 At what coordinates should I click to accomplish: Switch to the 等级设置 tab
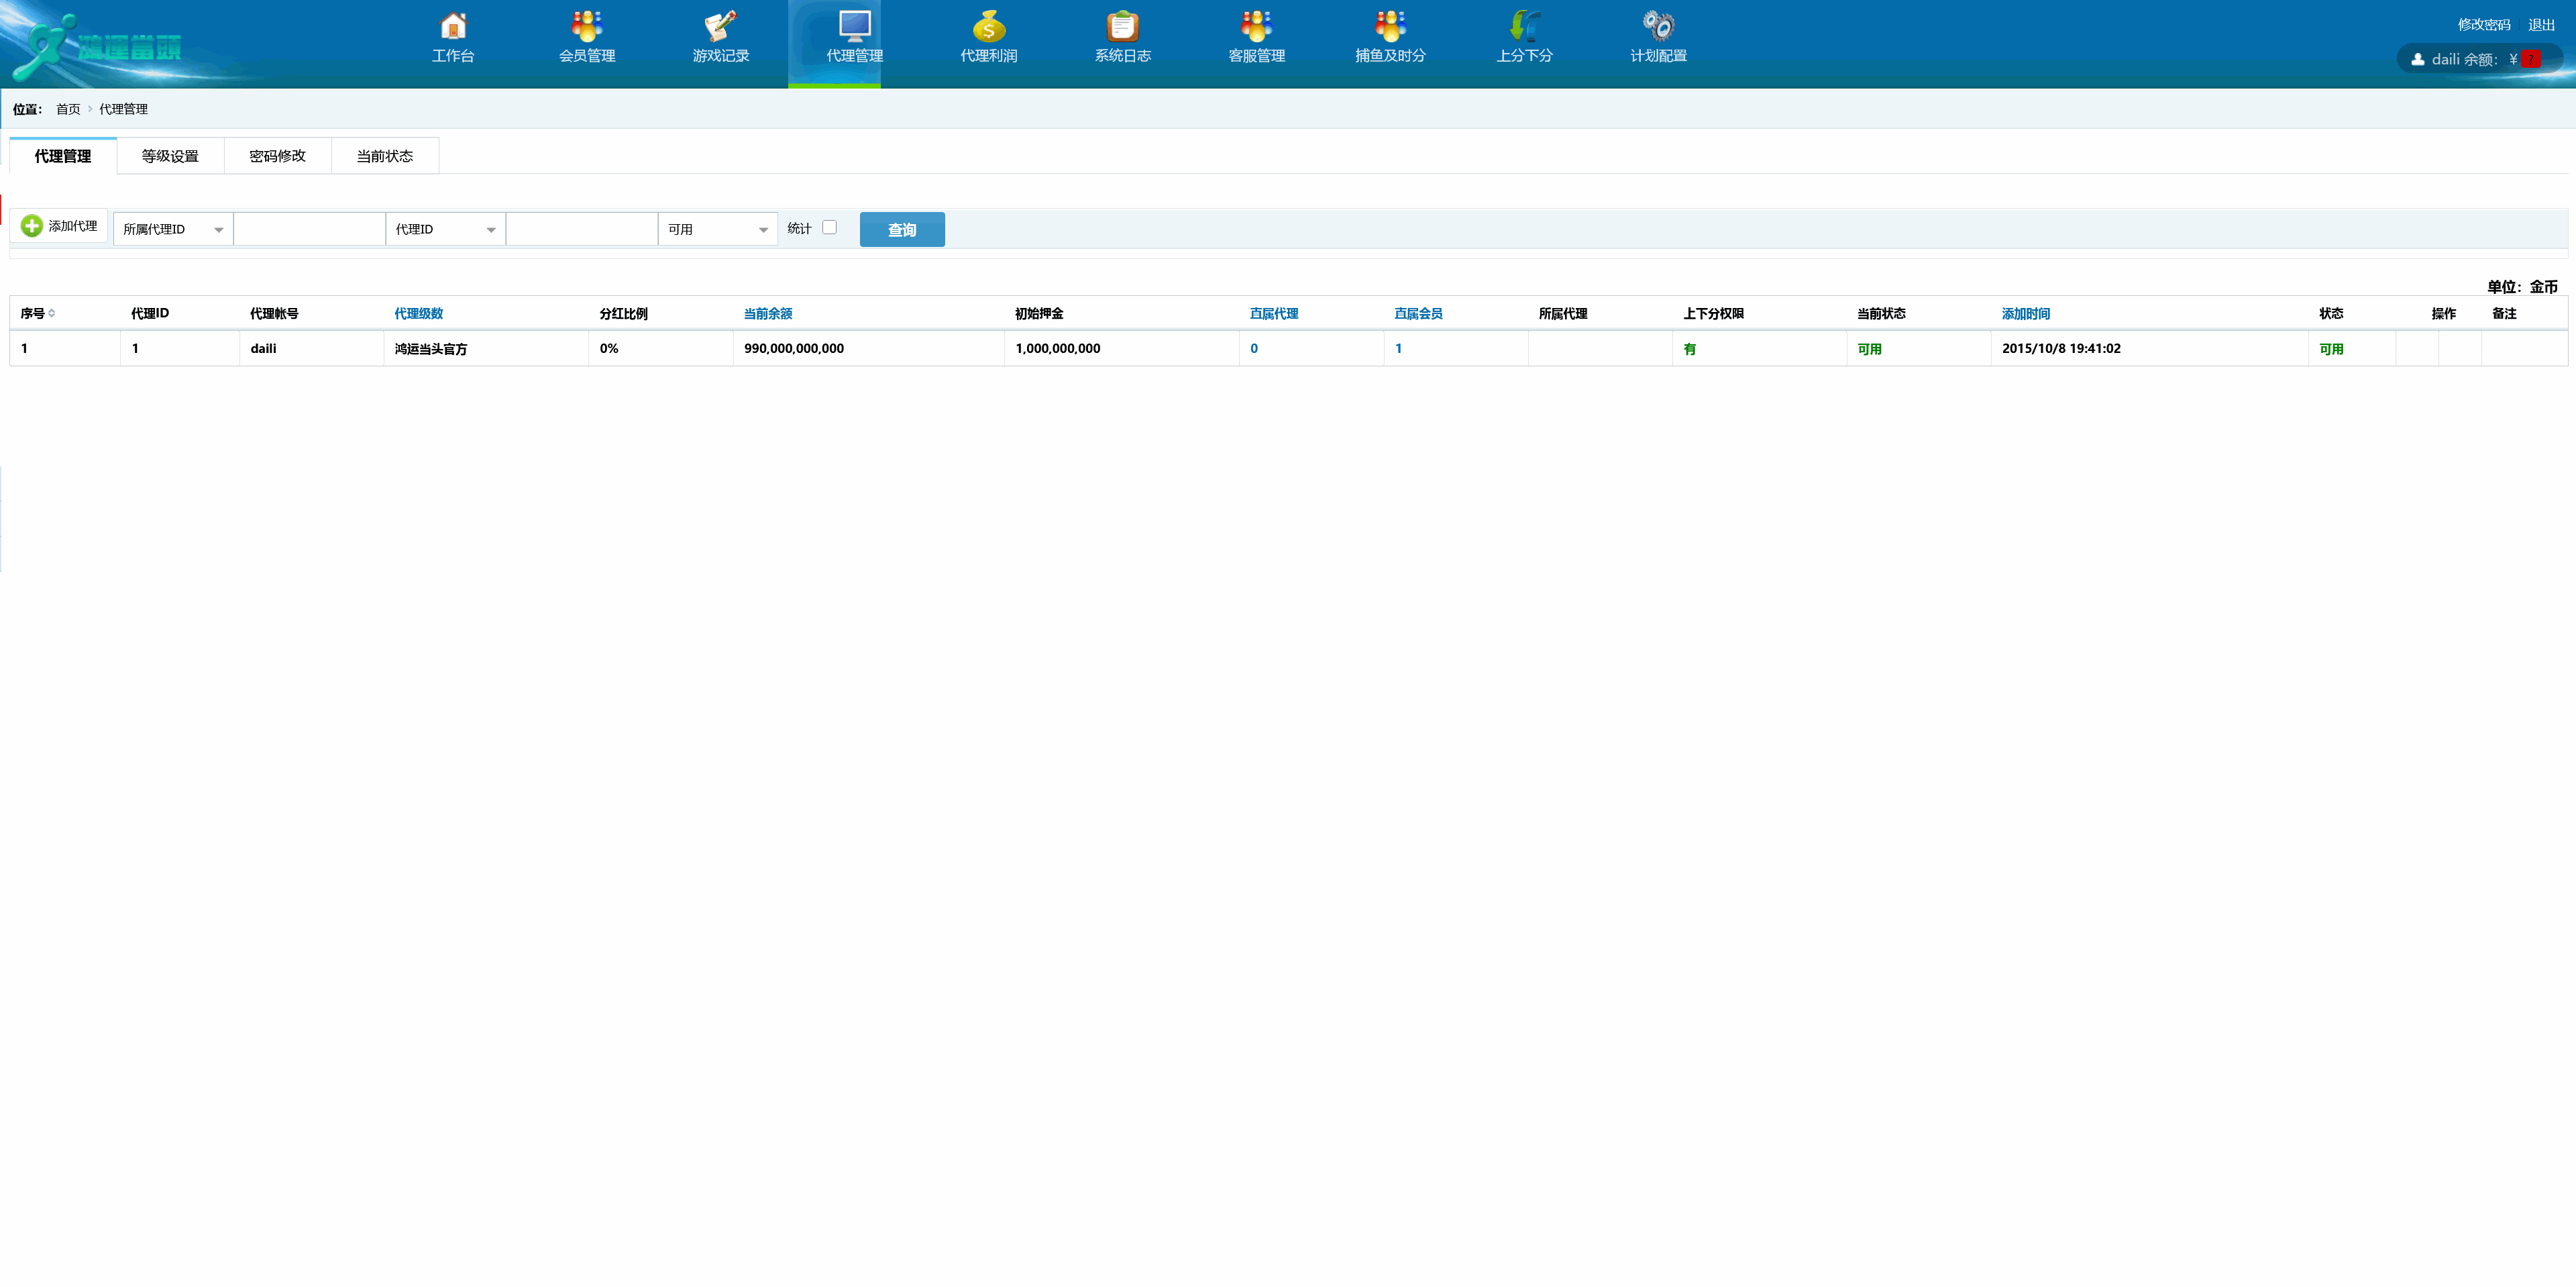170,156
